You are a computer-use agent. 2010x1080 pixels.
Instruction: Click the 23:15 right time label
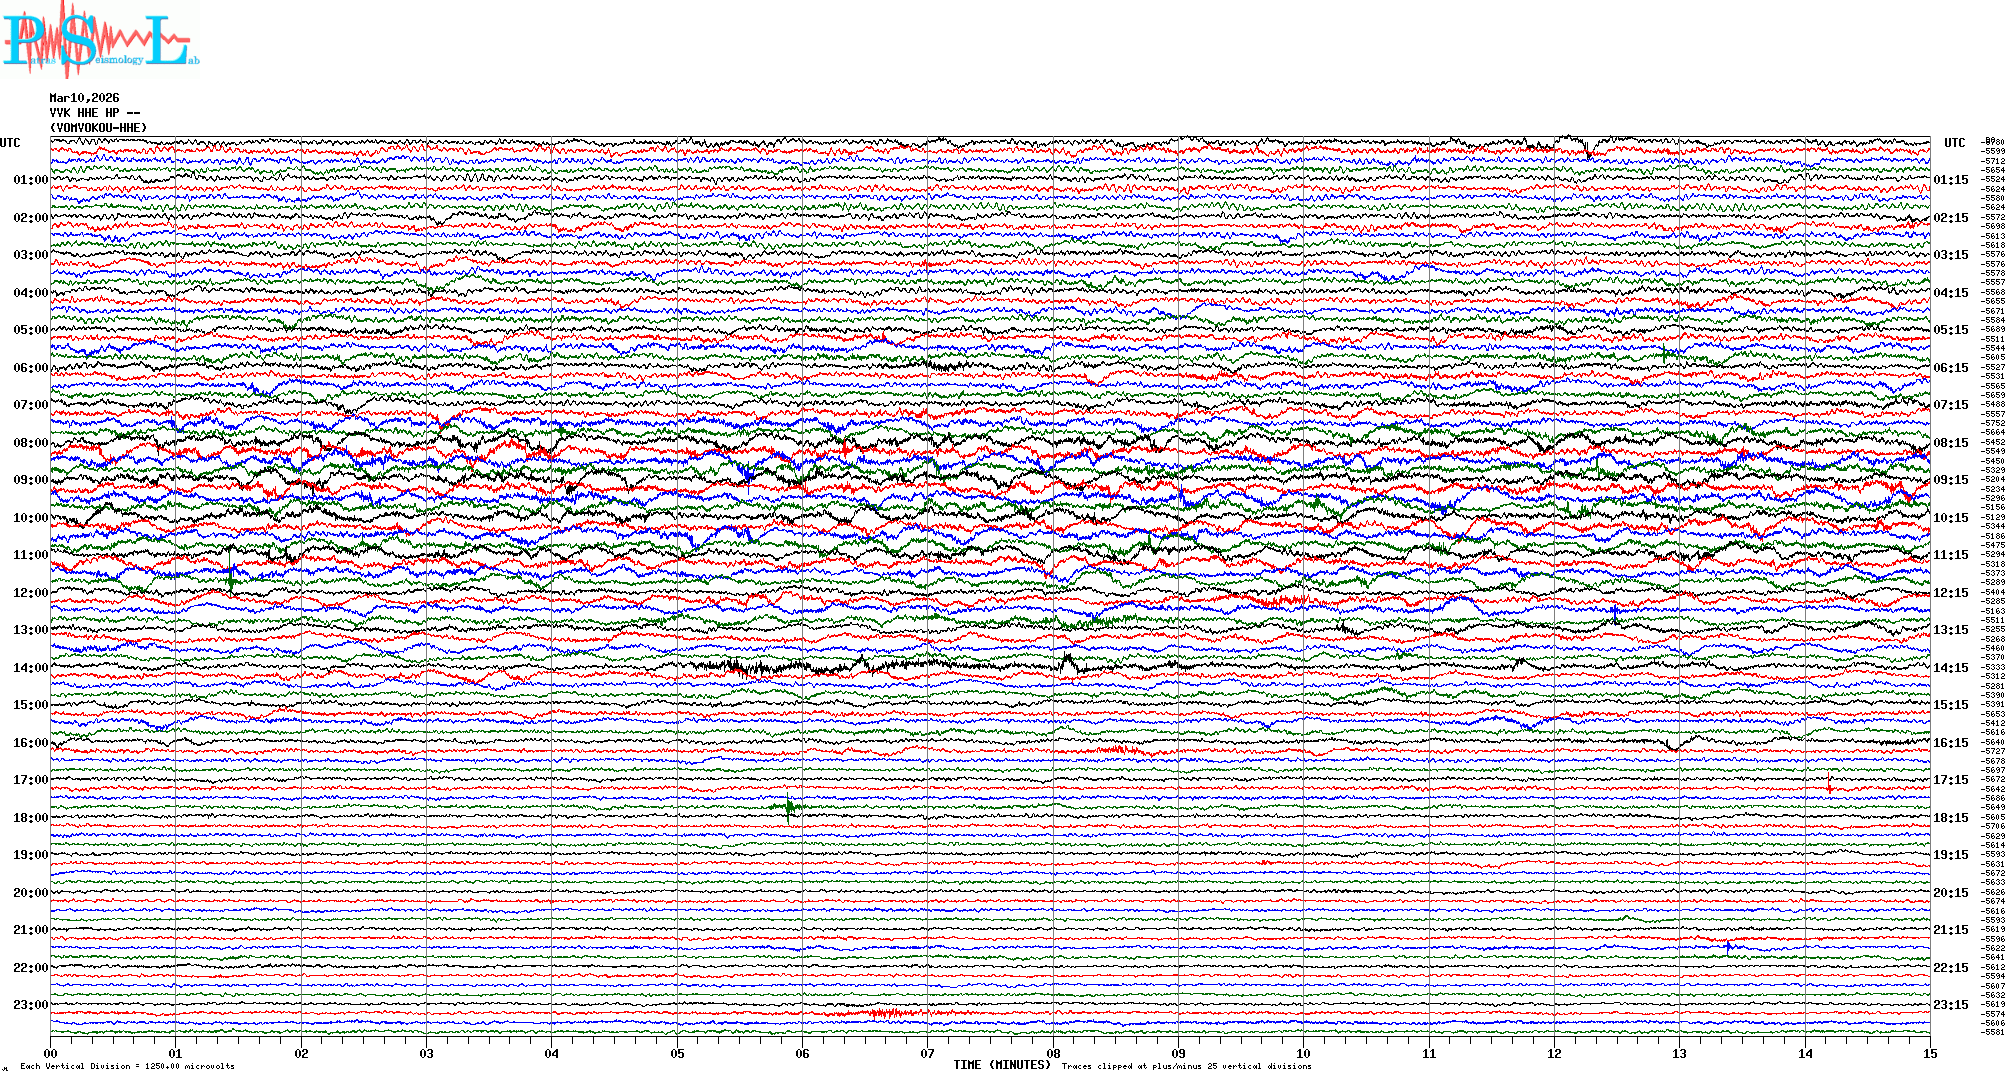tap(1950, 1005)
